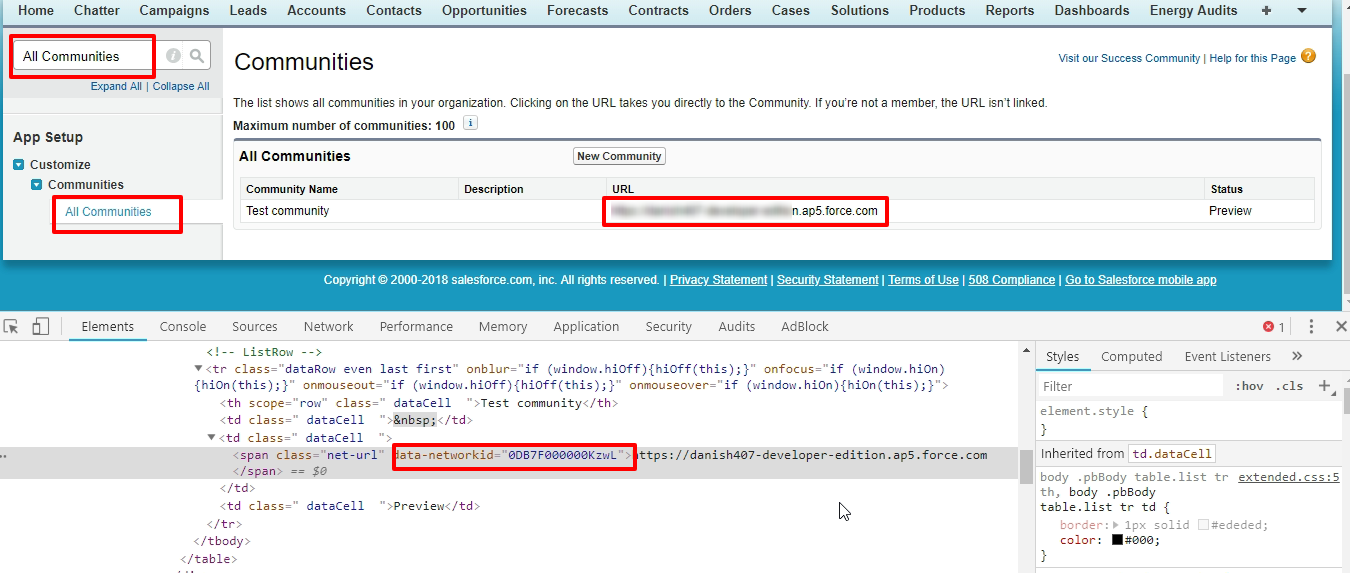Click the help question mark icon
This screenshot has height=573, width=1350.
coord(1308,57)
